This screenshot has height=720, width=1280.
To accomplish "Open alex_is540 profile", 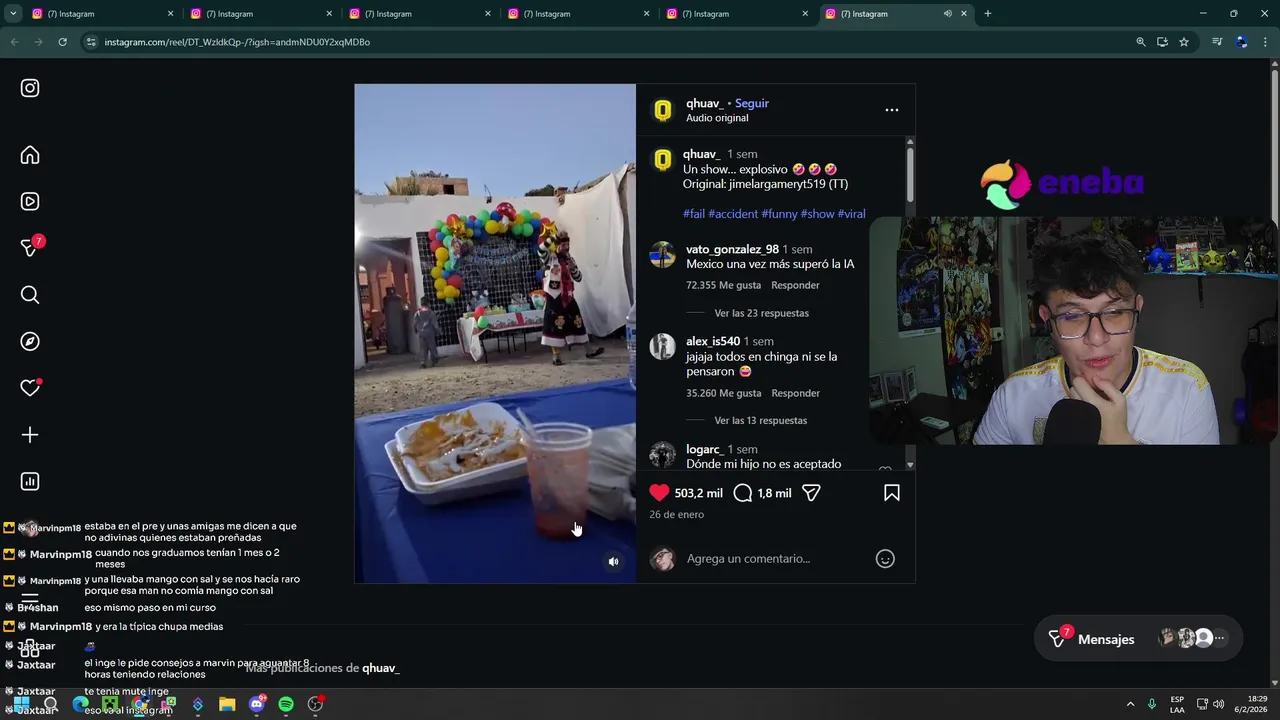I will point(713,341).
